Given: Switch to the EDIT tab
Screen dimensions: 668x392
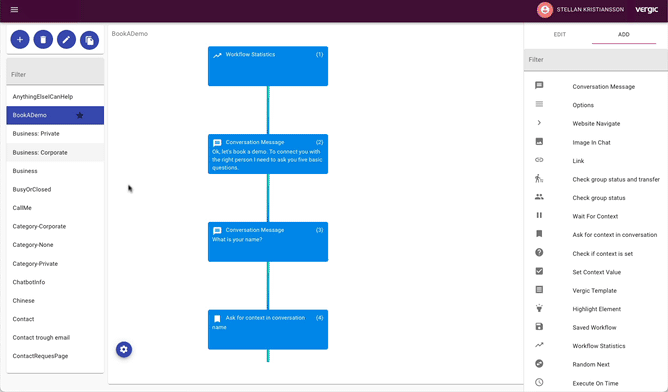Looking at the screenshot, I should click(559, 35).
